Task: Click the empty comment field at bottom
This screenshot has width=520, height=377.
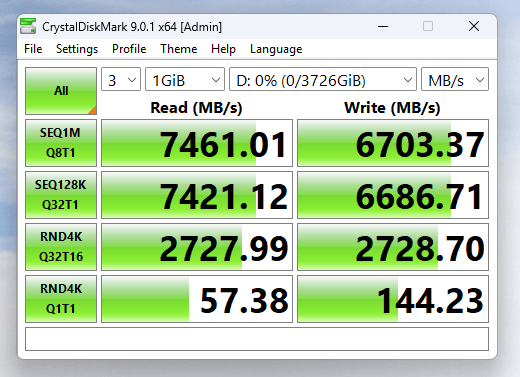Action: [257, 339]
